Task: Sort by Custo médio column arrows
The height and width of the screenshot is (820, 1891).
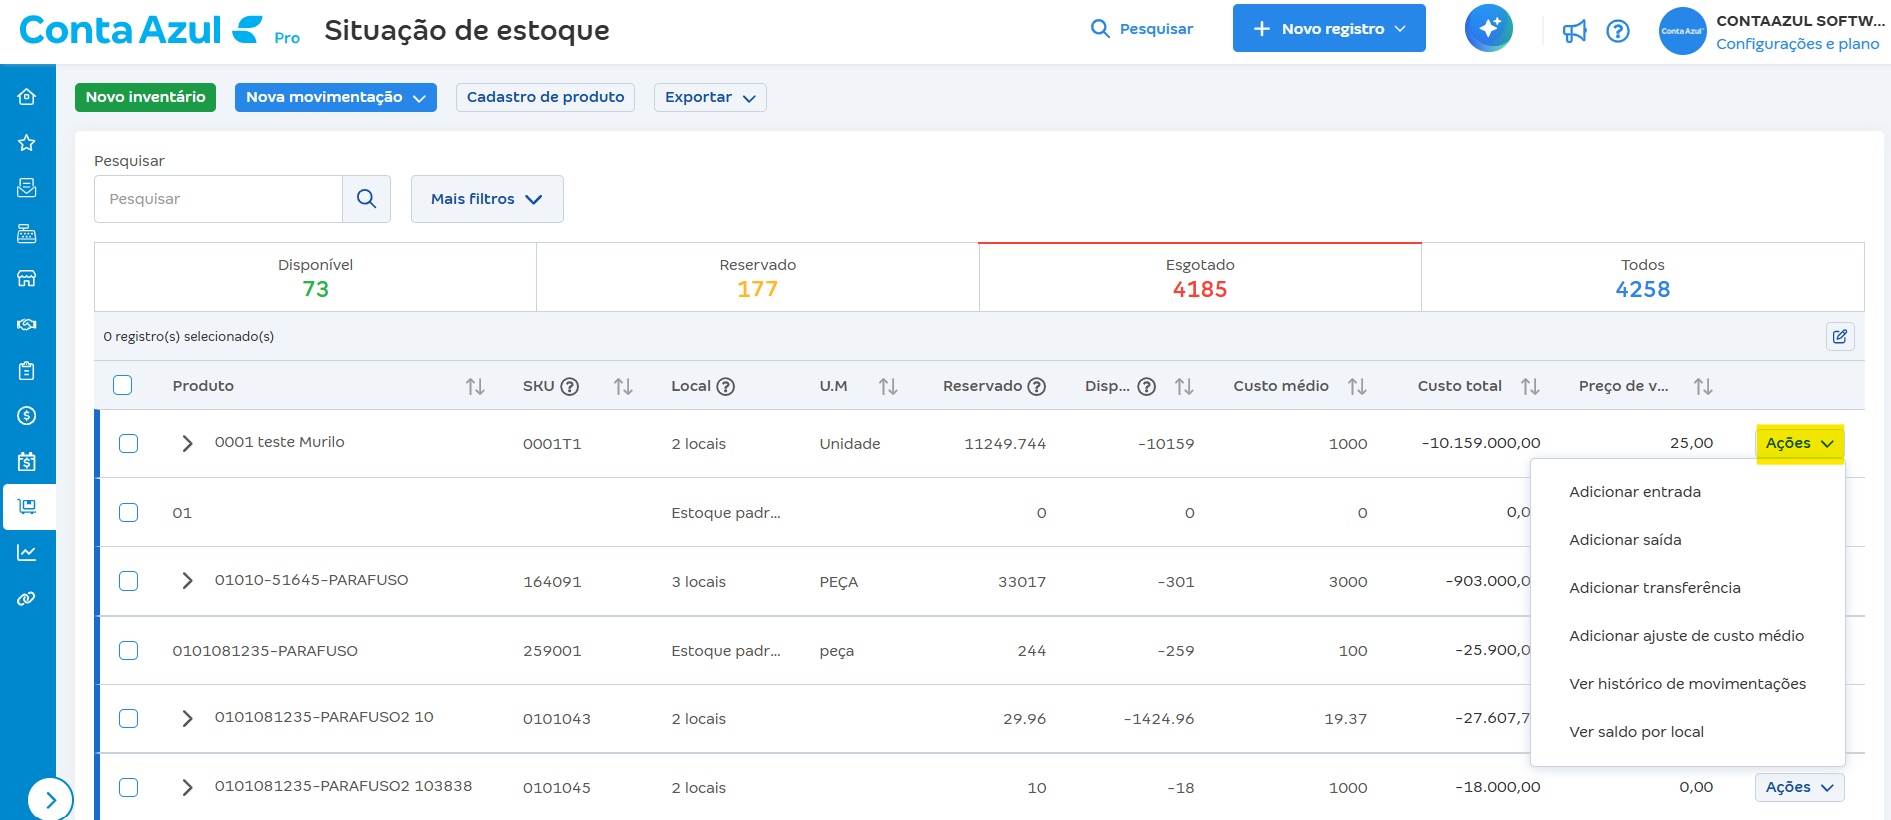Action: [1357, 386]
